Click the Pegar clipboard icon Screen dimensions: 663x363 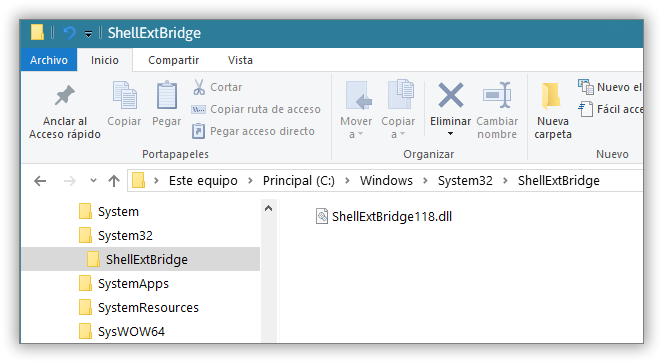click(x=167, y=95)
